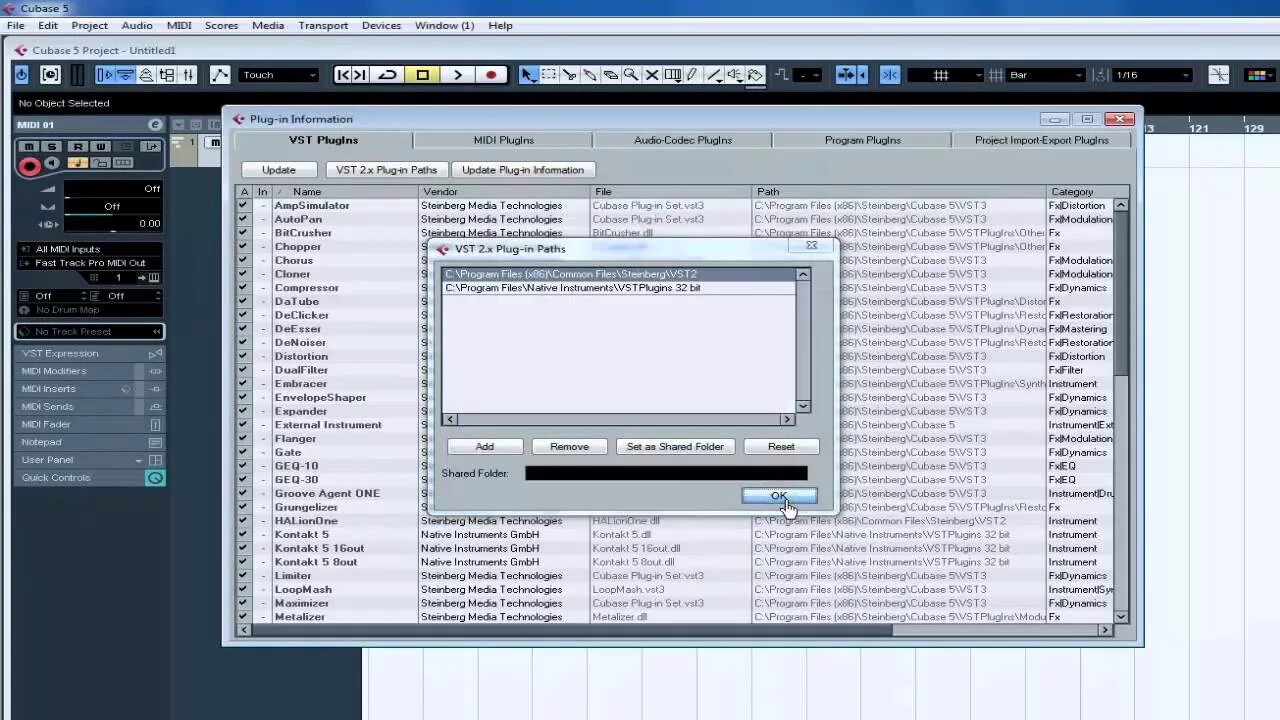
Task: Open the Edit instrument 'e' button
Action: click(x=155, y=125)
